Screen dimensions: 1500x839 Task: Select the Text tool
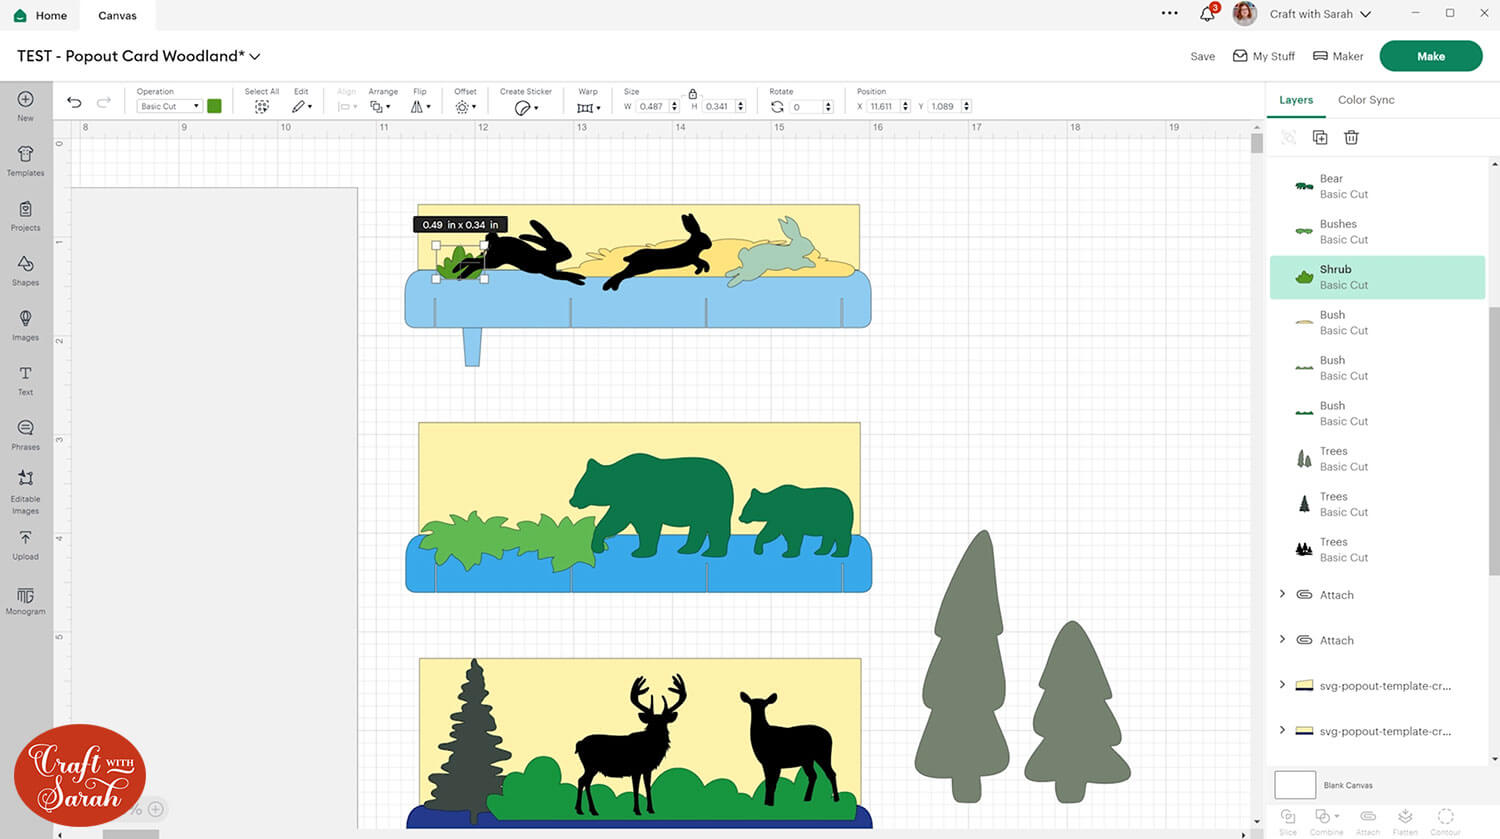pos(26,380)
